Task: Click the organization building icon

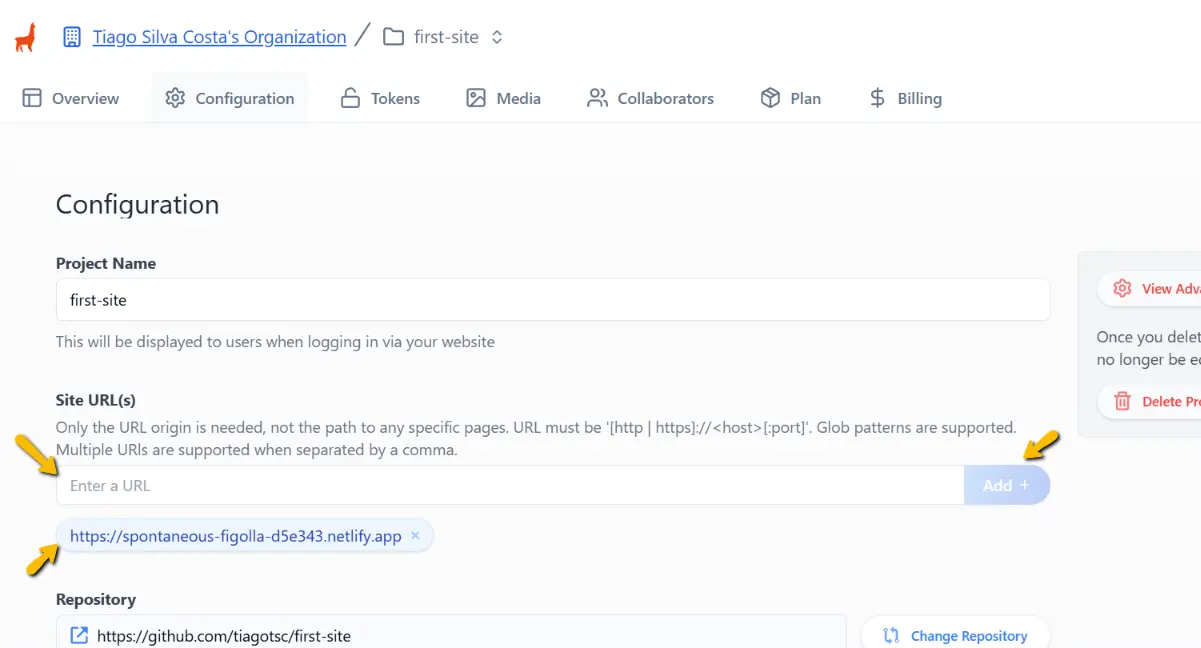Action: [71, 37]
